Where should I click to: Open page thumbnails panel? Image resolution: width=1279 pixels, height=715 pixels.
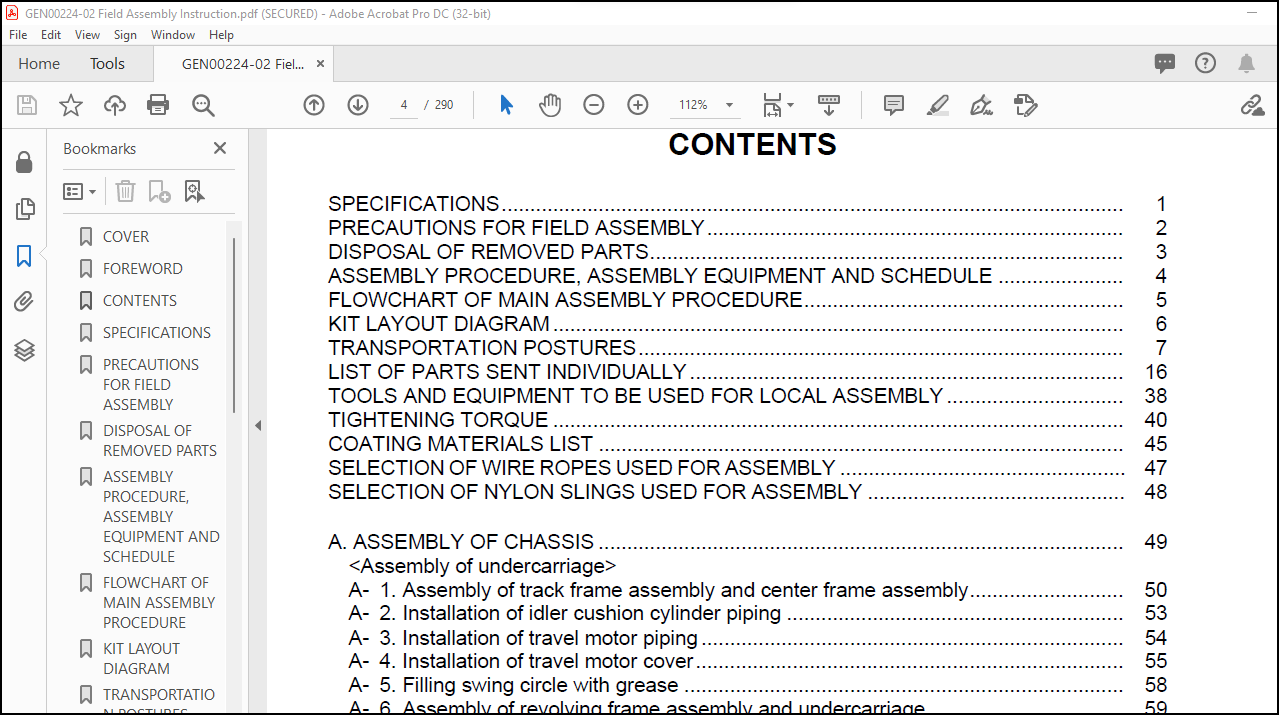[24, 209]
